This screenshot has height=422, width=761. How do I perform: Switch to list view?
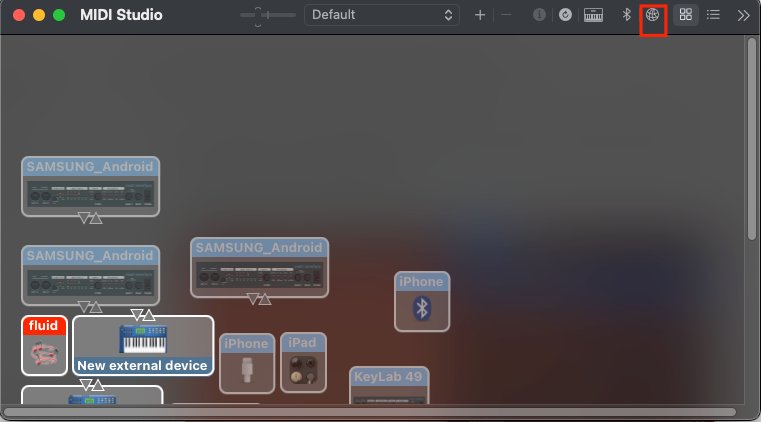tap(713, 15)
